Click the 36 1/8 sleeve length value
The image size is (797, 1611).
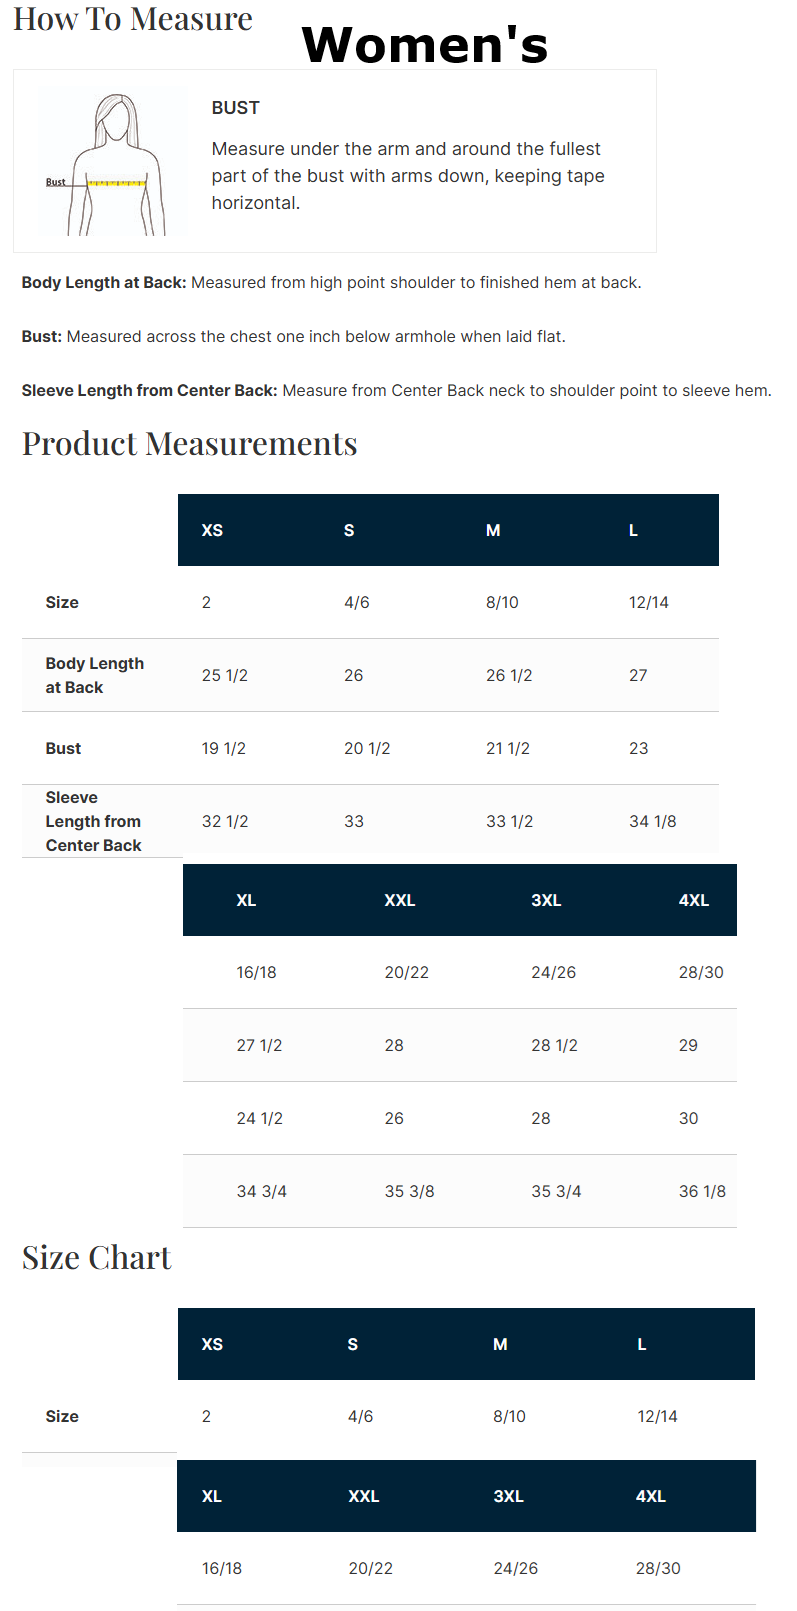click(702, 1191)
